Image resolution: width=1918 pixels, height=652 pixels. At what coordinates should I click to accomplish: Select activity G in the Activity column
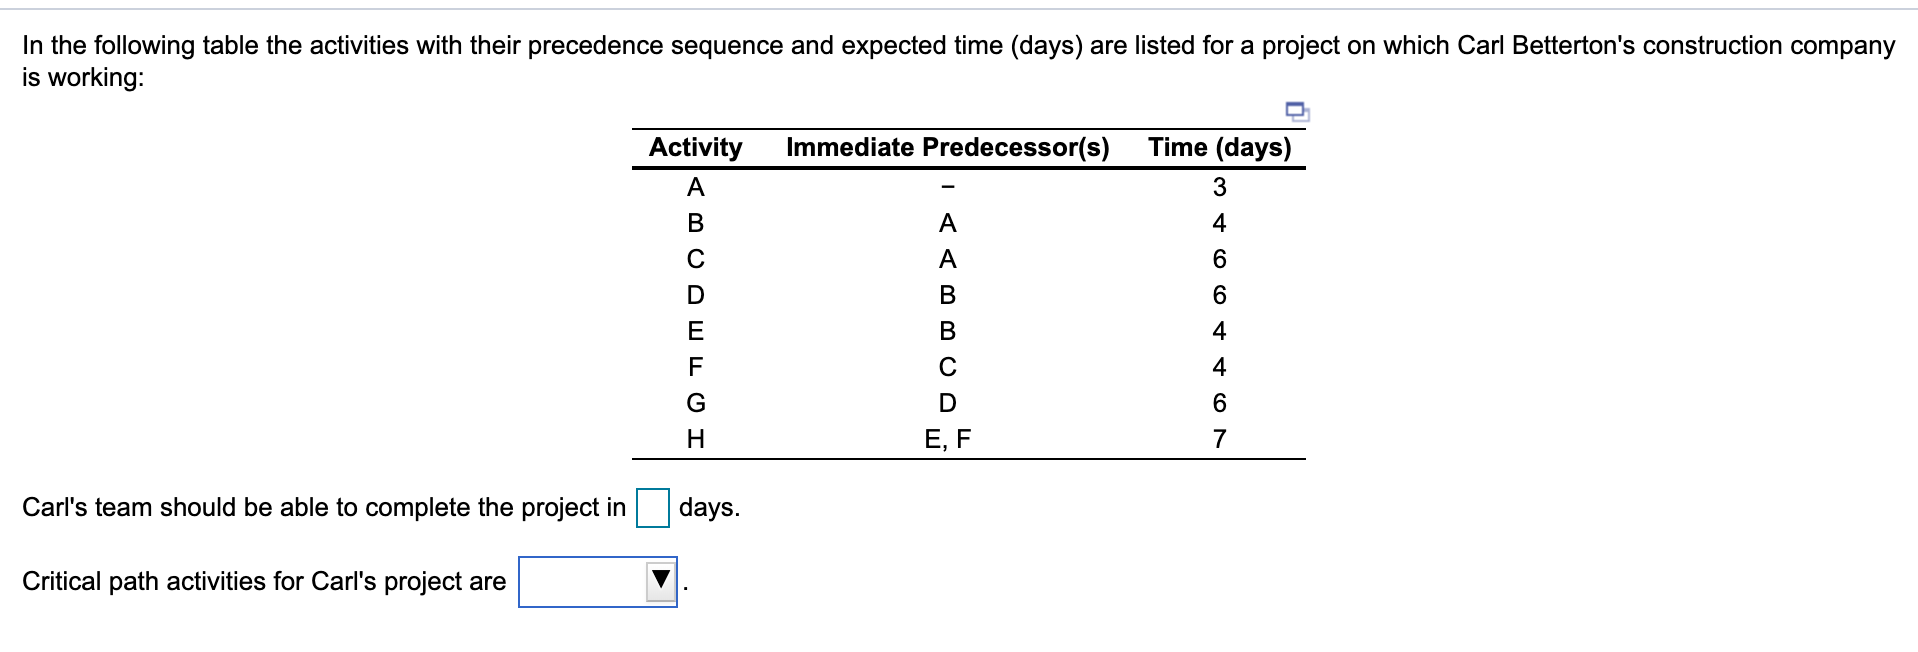pos(696,403)
